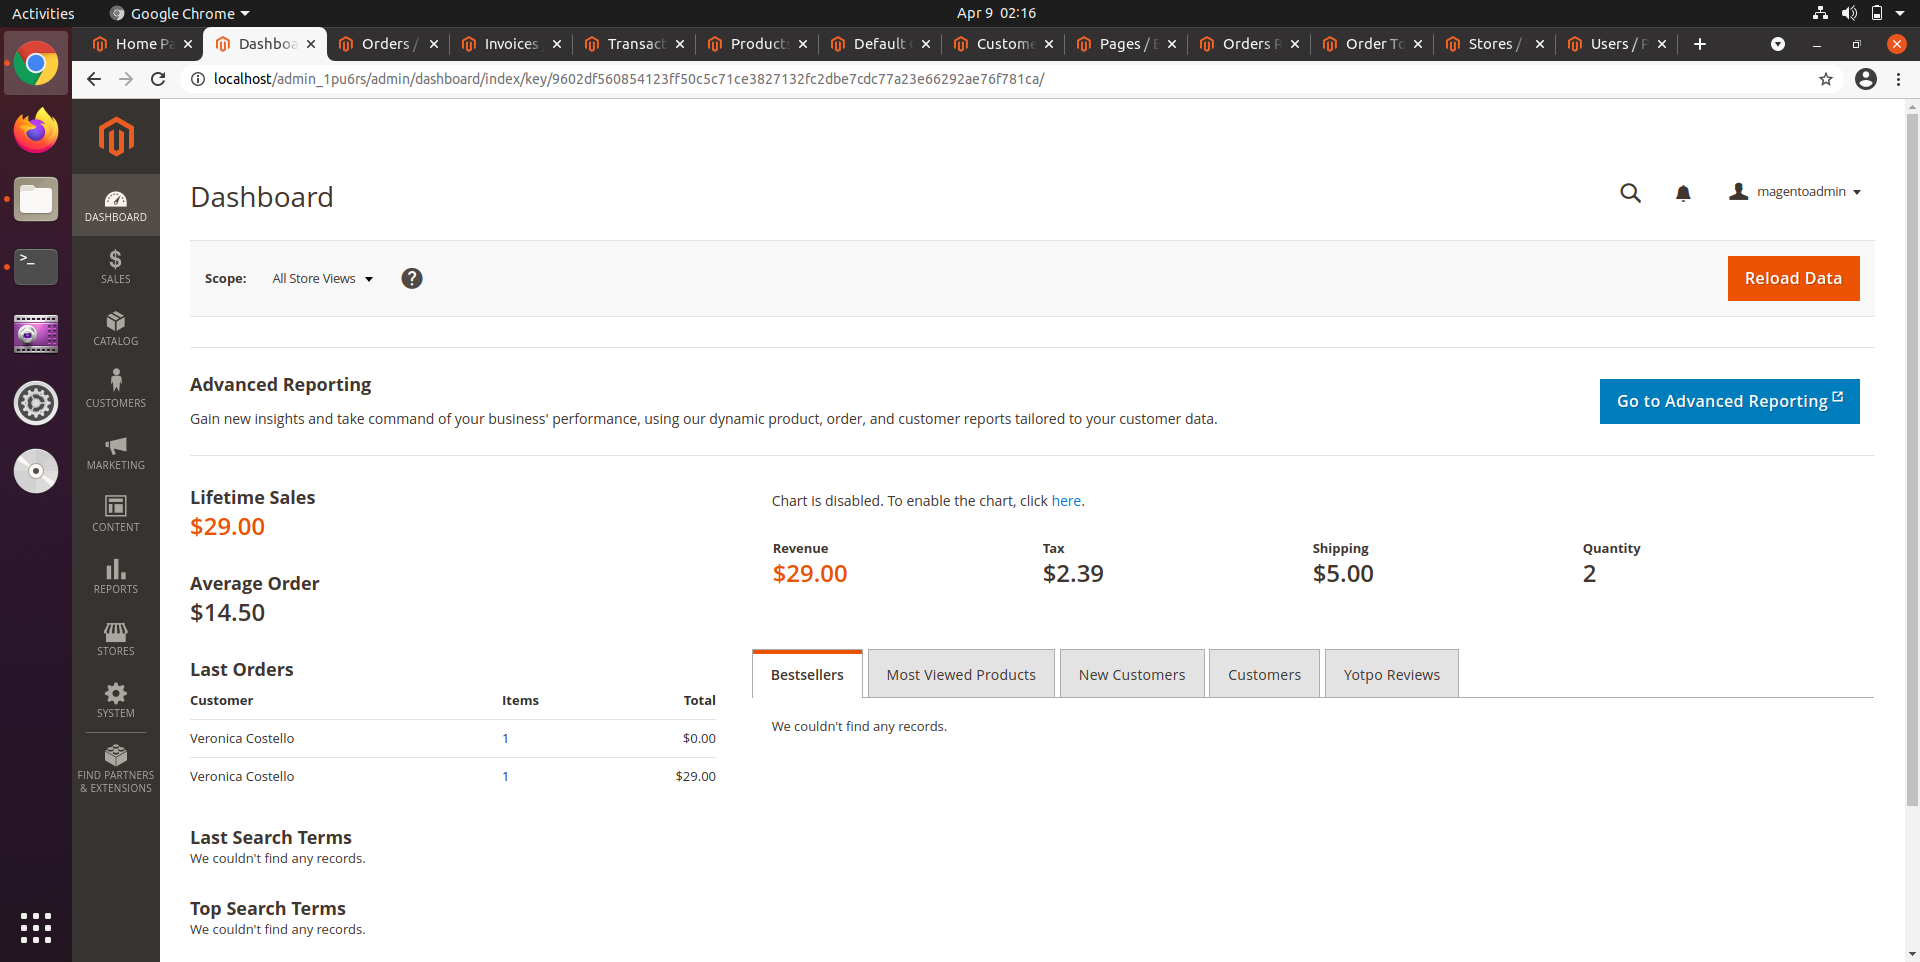Viewport: 1920px width, 962px height.
Task: Click the Tax $2.39 value
Action: 1073,574
